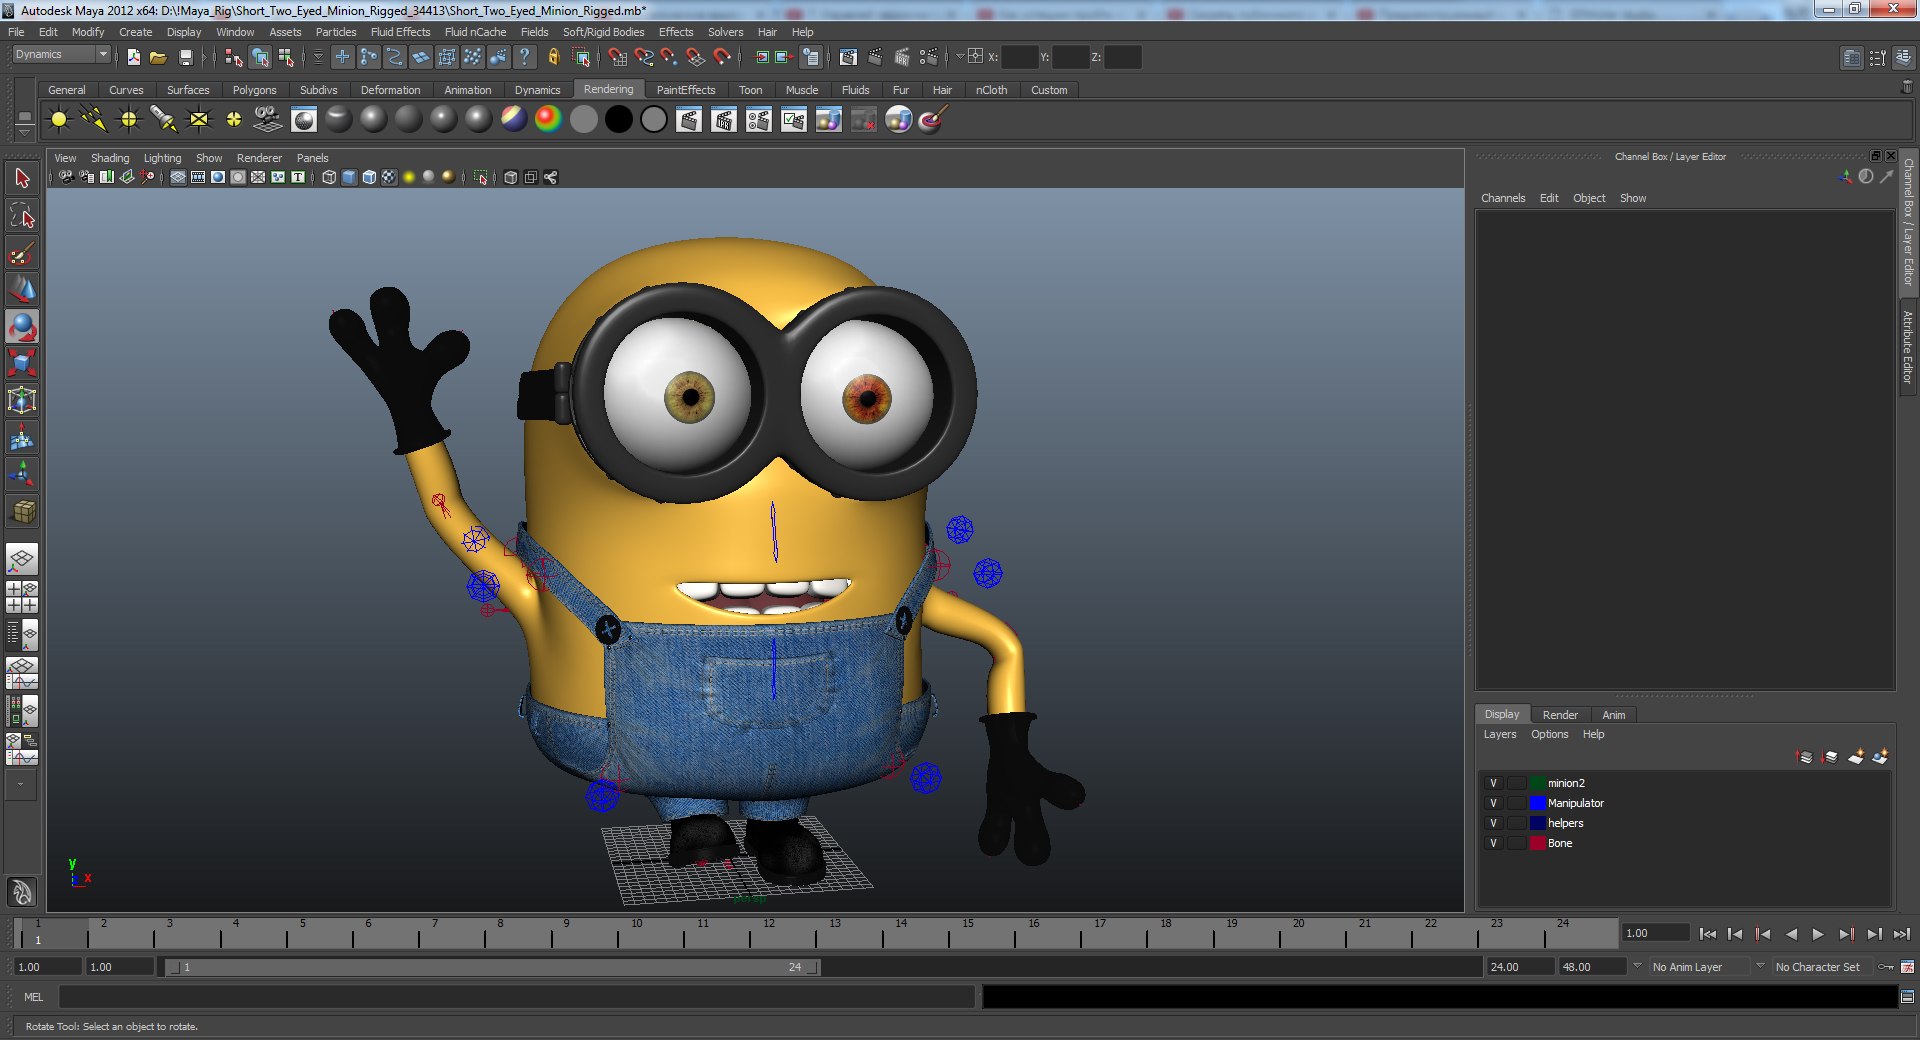Open shelf options menu arrow

[25, 132]
